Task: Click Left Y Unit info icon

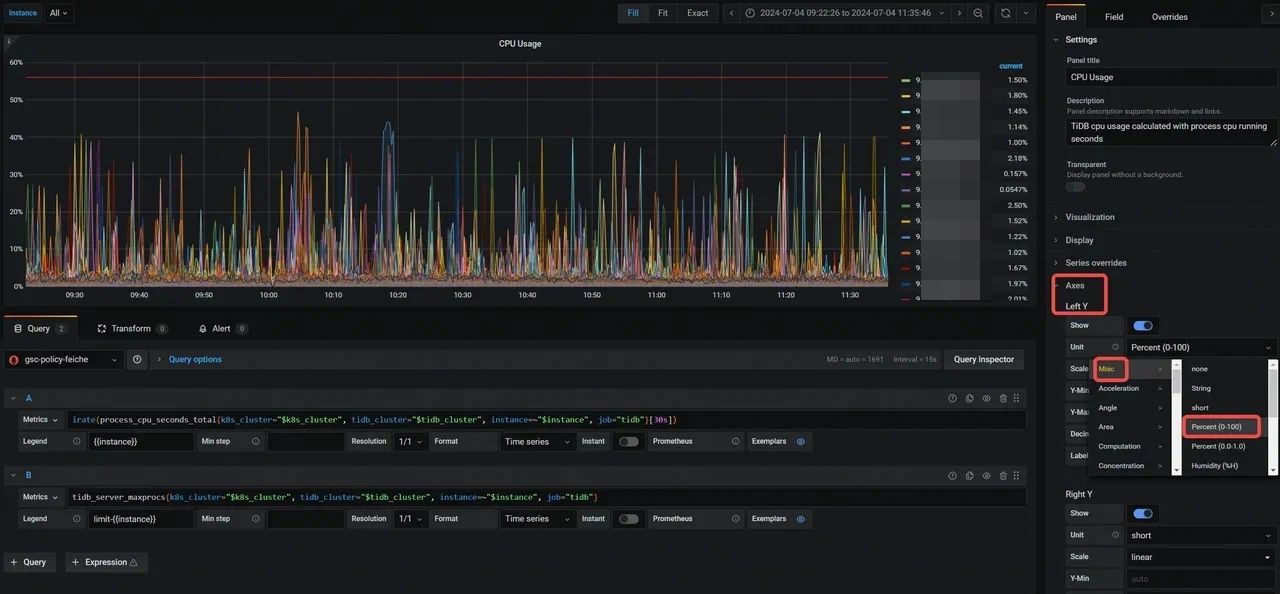Action: [x=1115, y=347]
